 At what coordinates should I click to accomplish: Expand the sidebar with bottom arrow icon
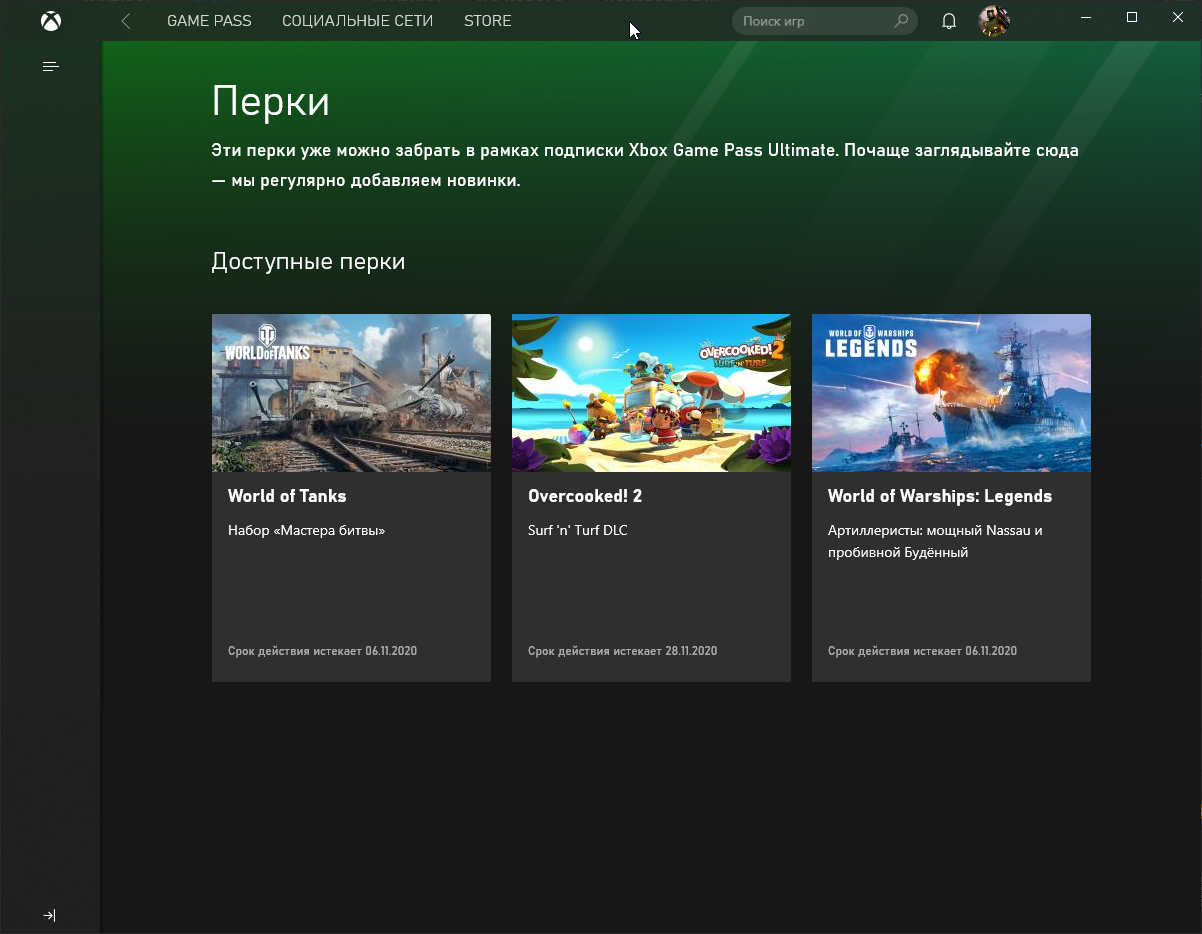click(50, 915)
